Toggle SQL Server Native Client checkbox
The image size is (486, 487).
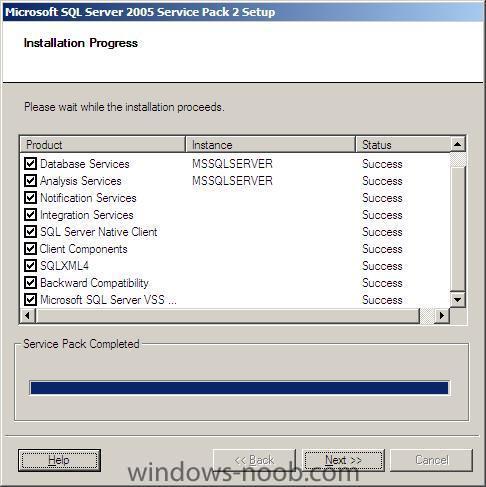(30, 232)
